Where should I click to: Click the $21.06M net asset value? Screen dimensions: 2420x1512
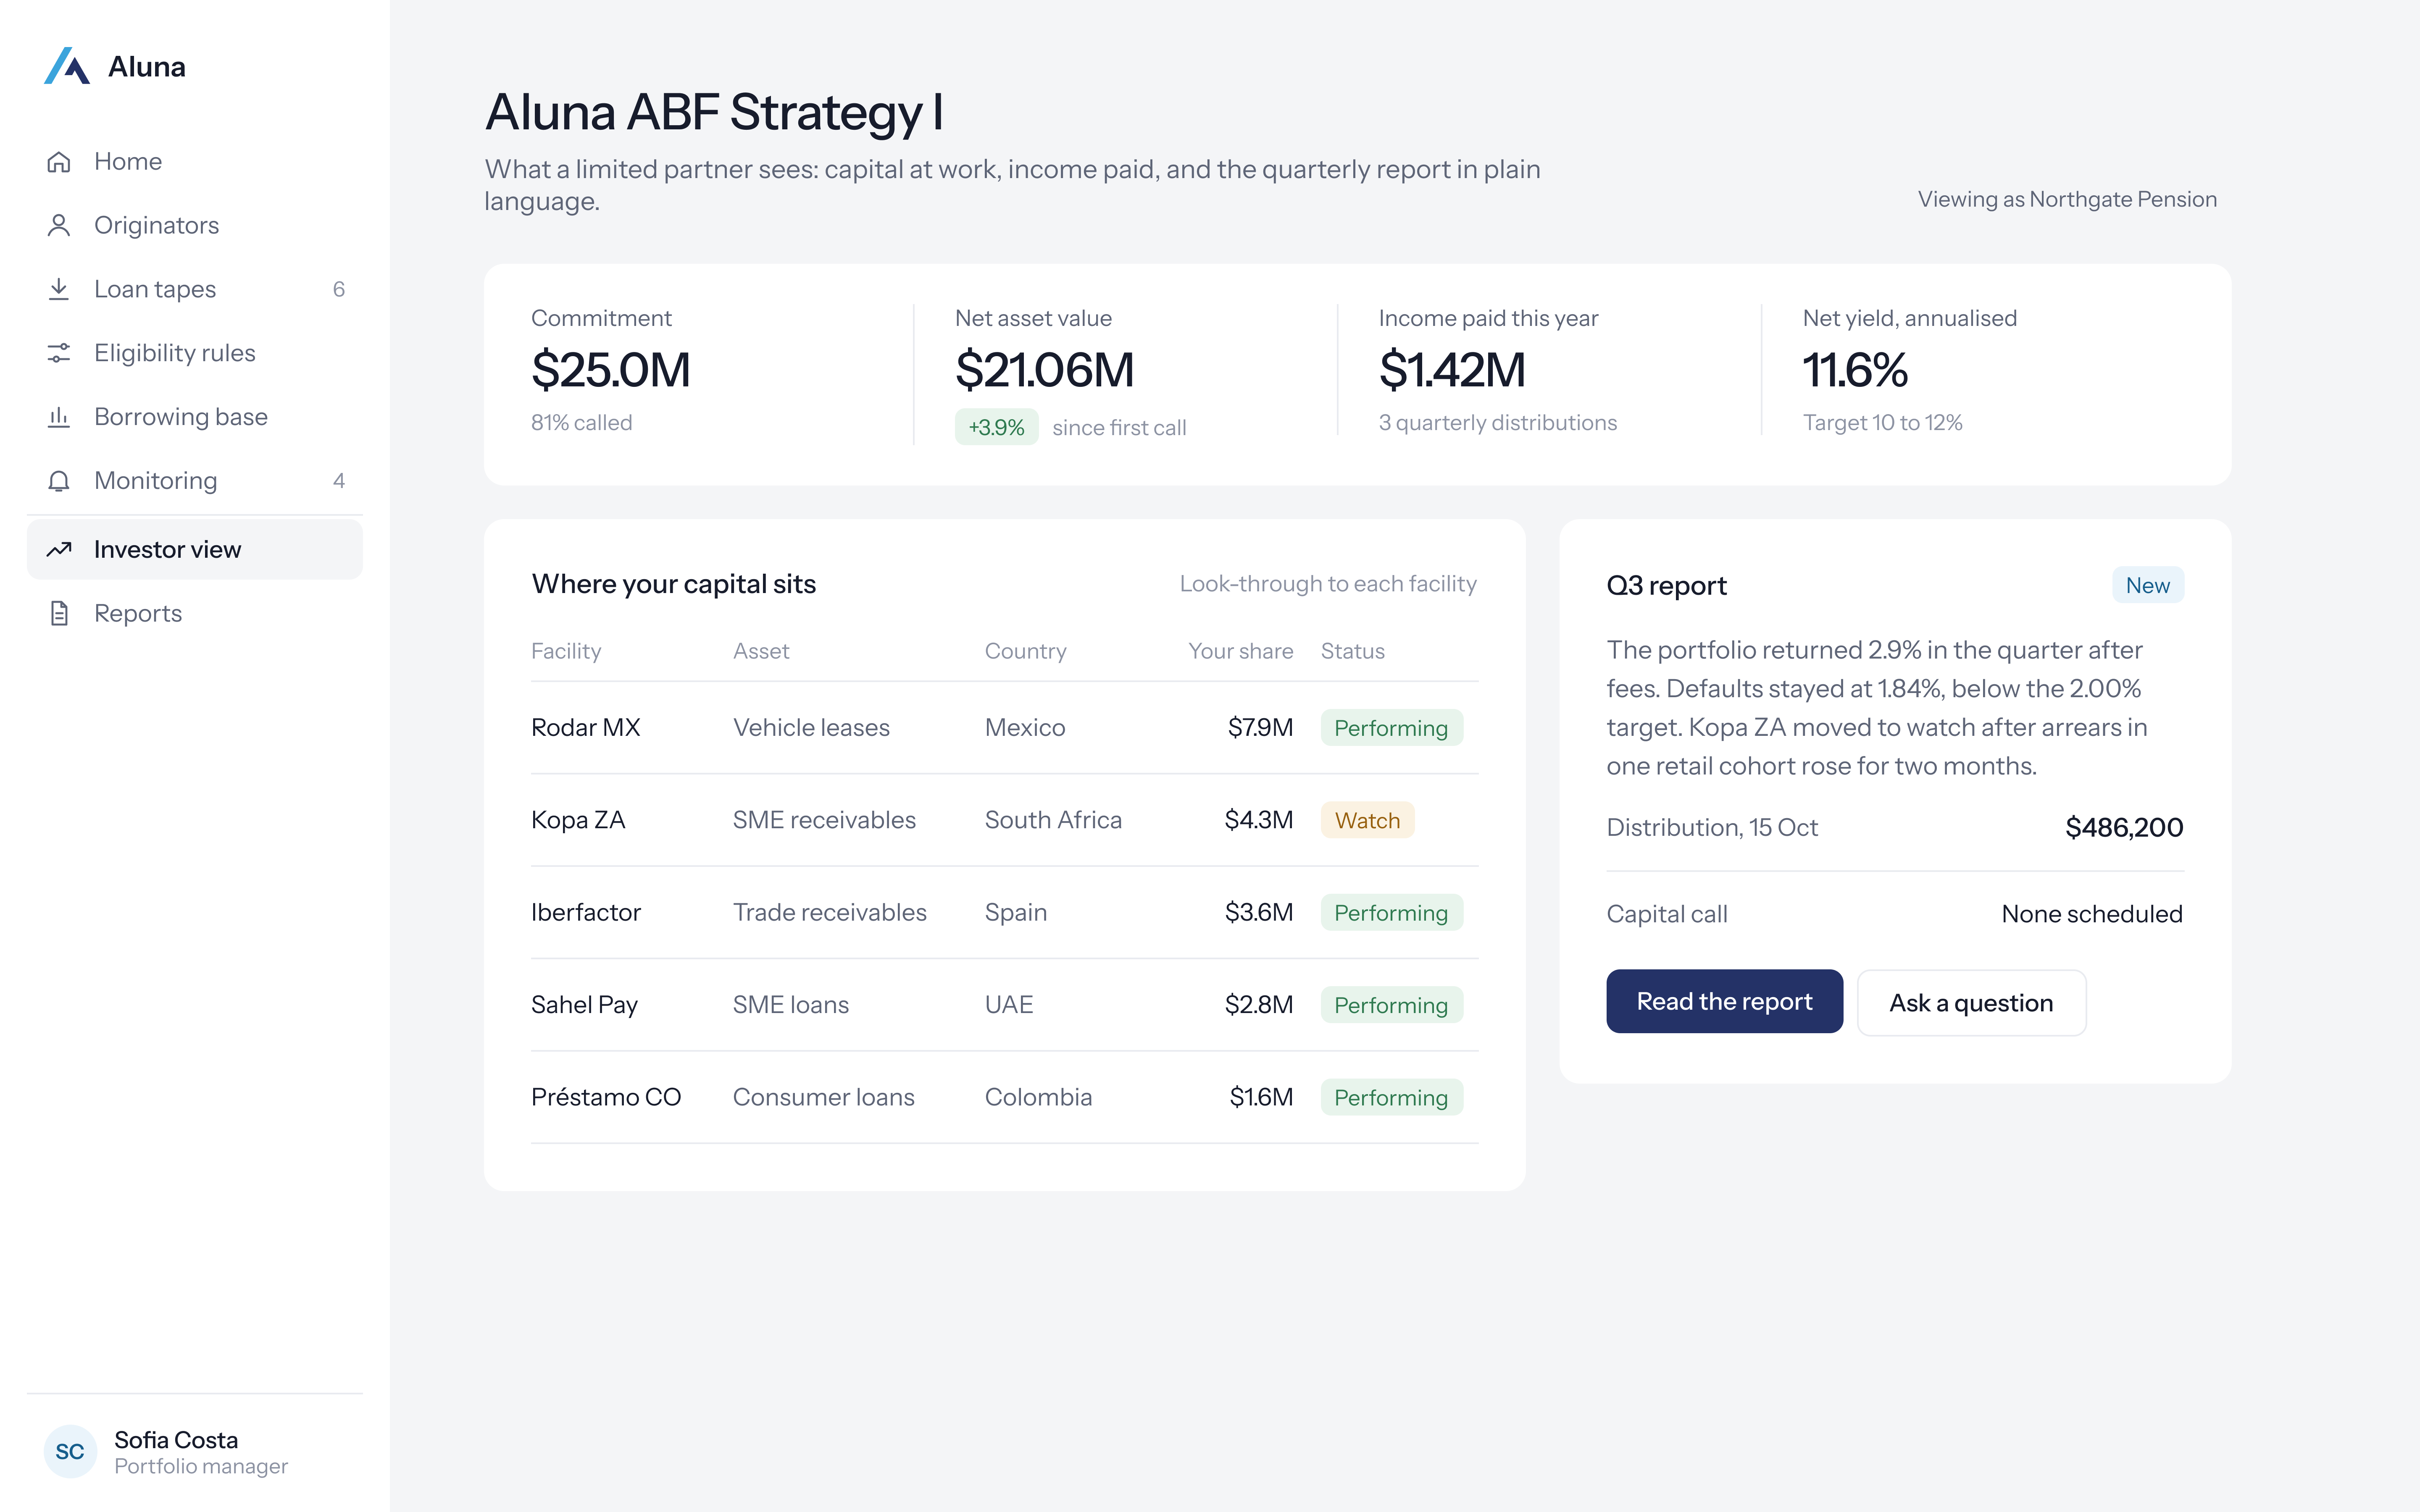click(x=1044, y=370)
